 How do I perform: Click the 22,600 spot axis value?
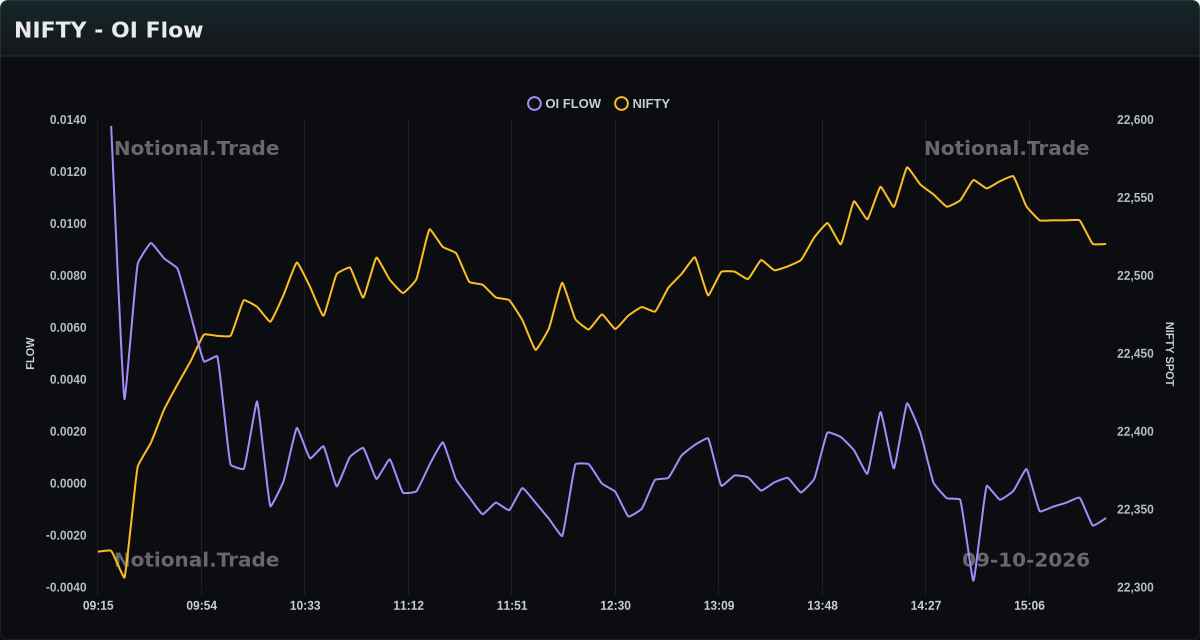pyautogui.click(x=1135, y=120)
